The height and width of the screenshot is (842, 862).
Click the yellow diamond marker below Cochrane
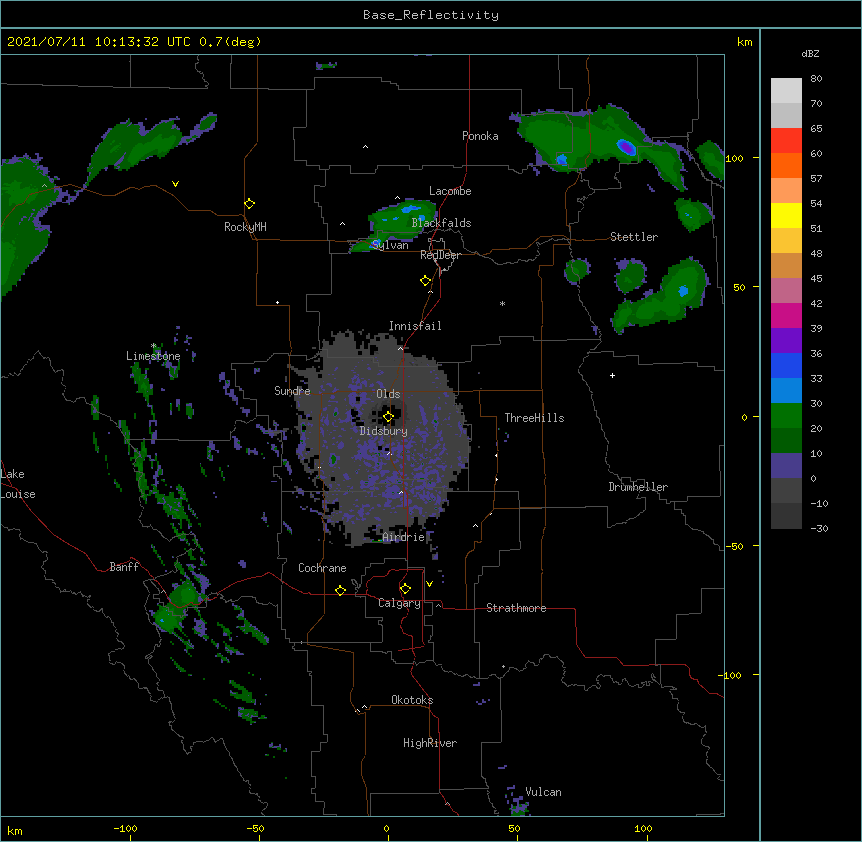(x=340, y=590)
